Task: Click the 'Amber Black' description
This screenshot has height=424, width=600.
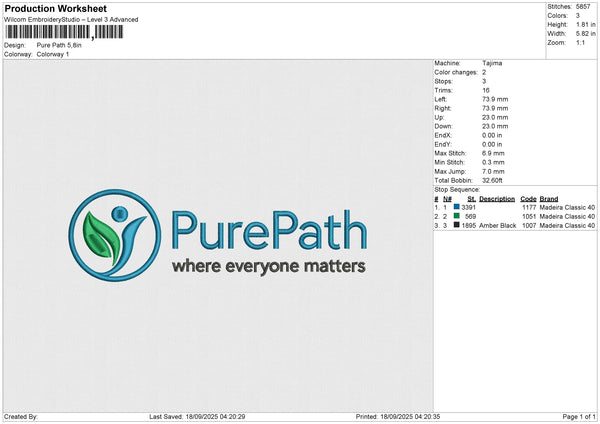Action: click(x=497, y=226)
